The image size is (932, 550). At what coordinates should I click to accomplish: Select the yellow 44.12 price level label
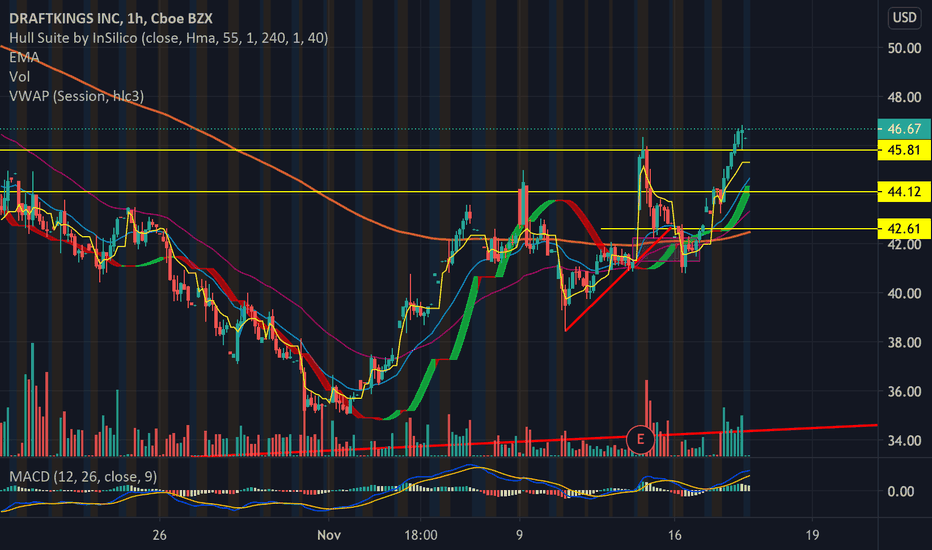click(x=904, y=191)
